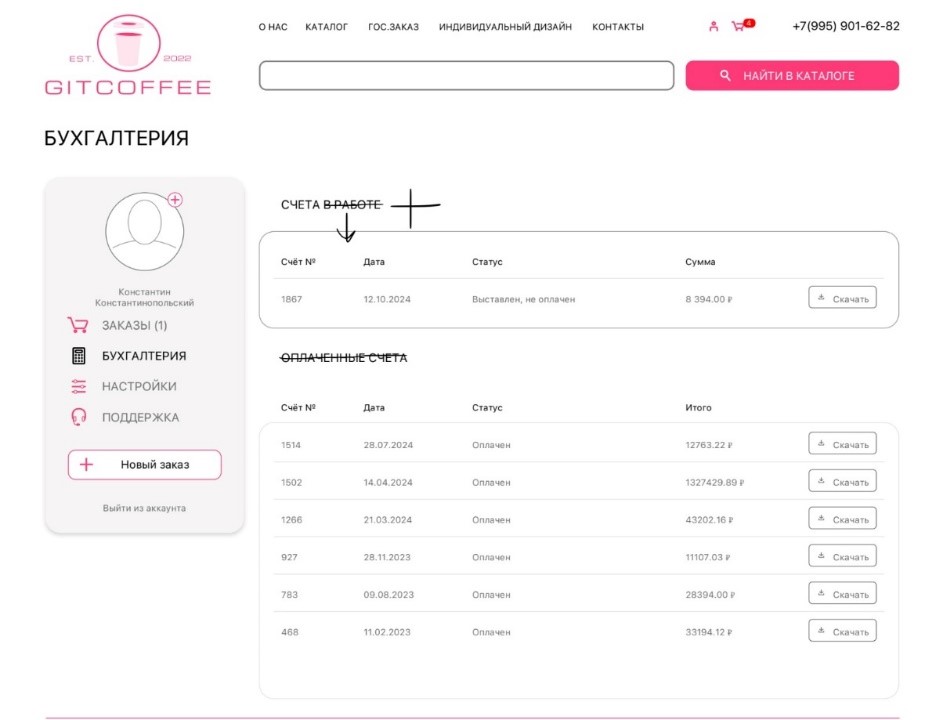Click the date 28.07.2024
Screen dimensions: 925x720
(388, 445)
